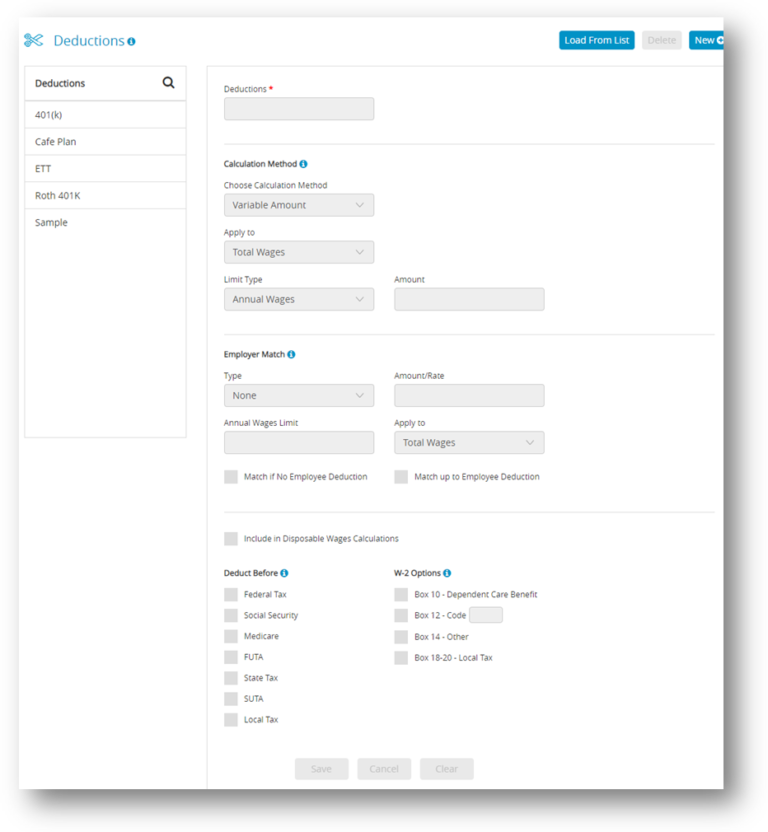Image resolution: width=768 pixels, height=832 pixels.
Task: Click the limit Amount input field
Action: coord(469,299)
